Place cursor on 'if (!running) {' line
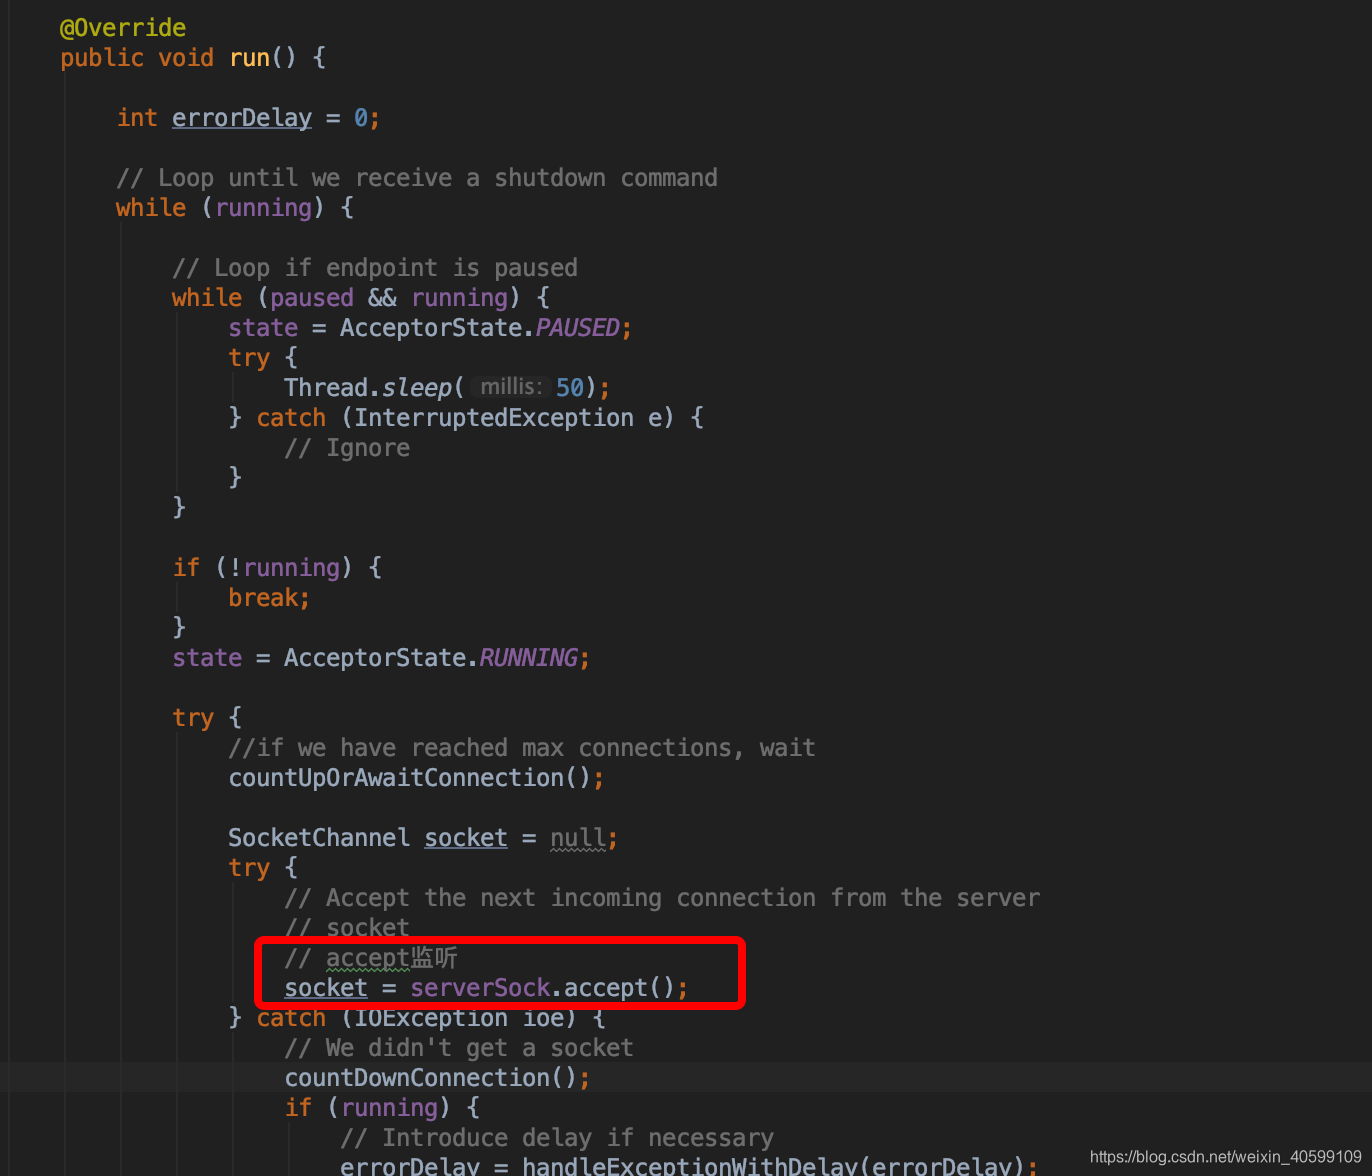This screenshot has height=1176, width=1372. click(x=277, y=568)
